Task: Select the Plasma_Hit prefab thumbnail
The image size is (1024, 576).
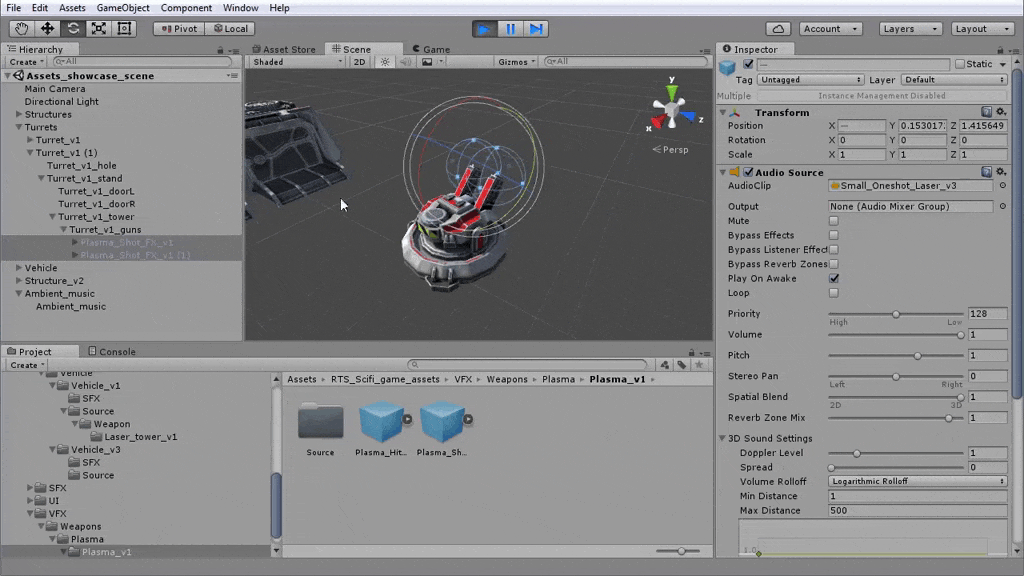Action: pyautogui.click(x=381, y=422)
